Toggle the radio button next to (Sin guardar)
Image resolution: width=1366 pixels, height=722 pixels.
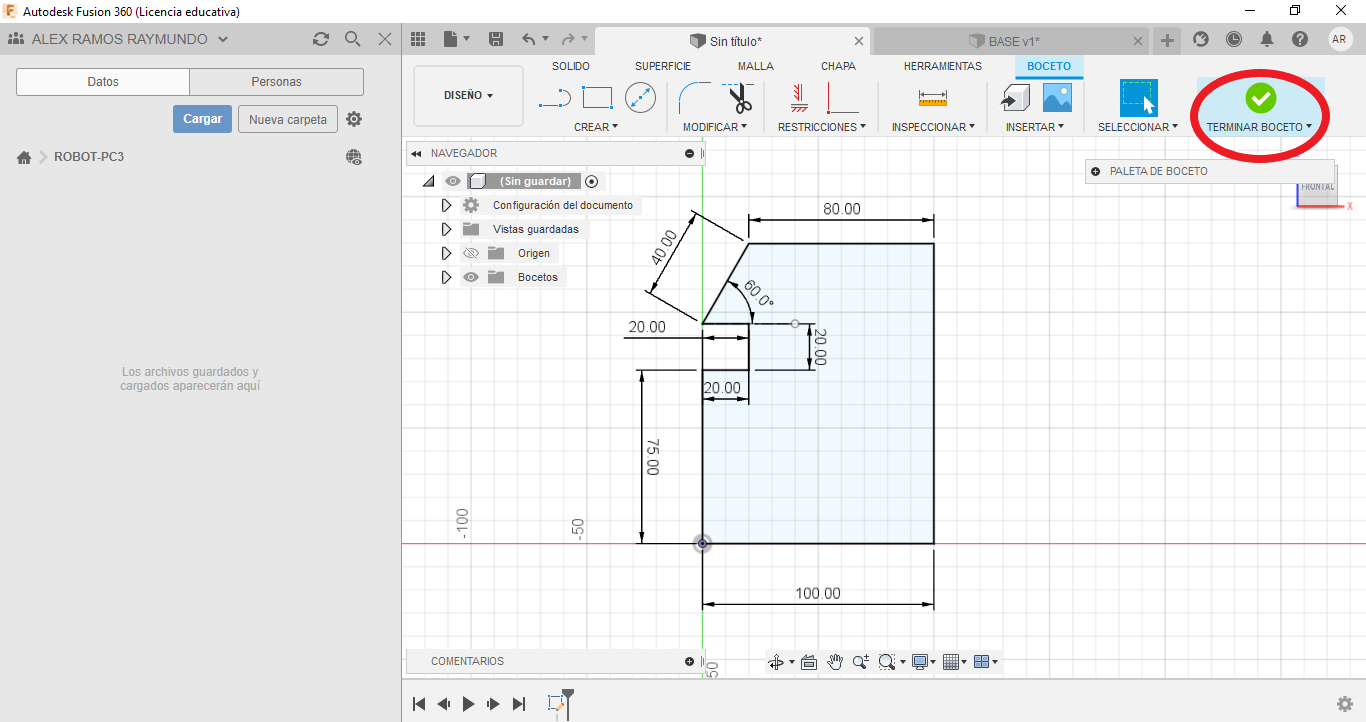(592, 181)
